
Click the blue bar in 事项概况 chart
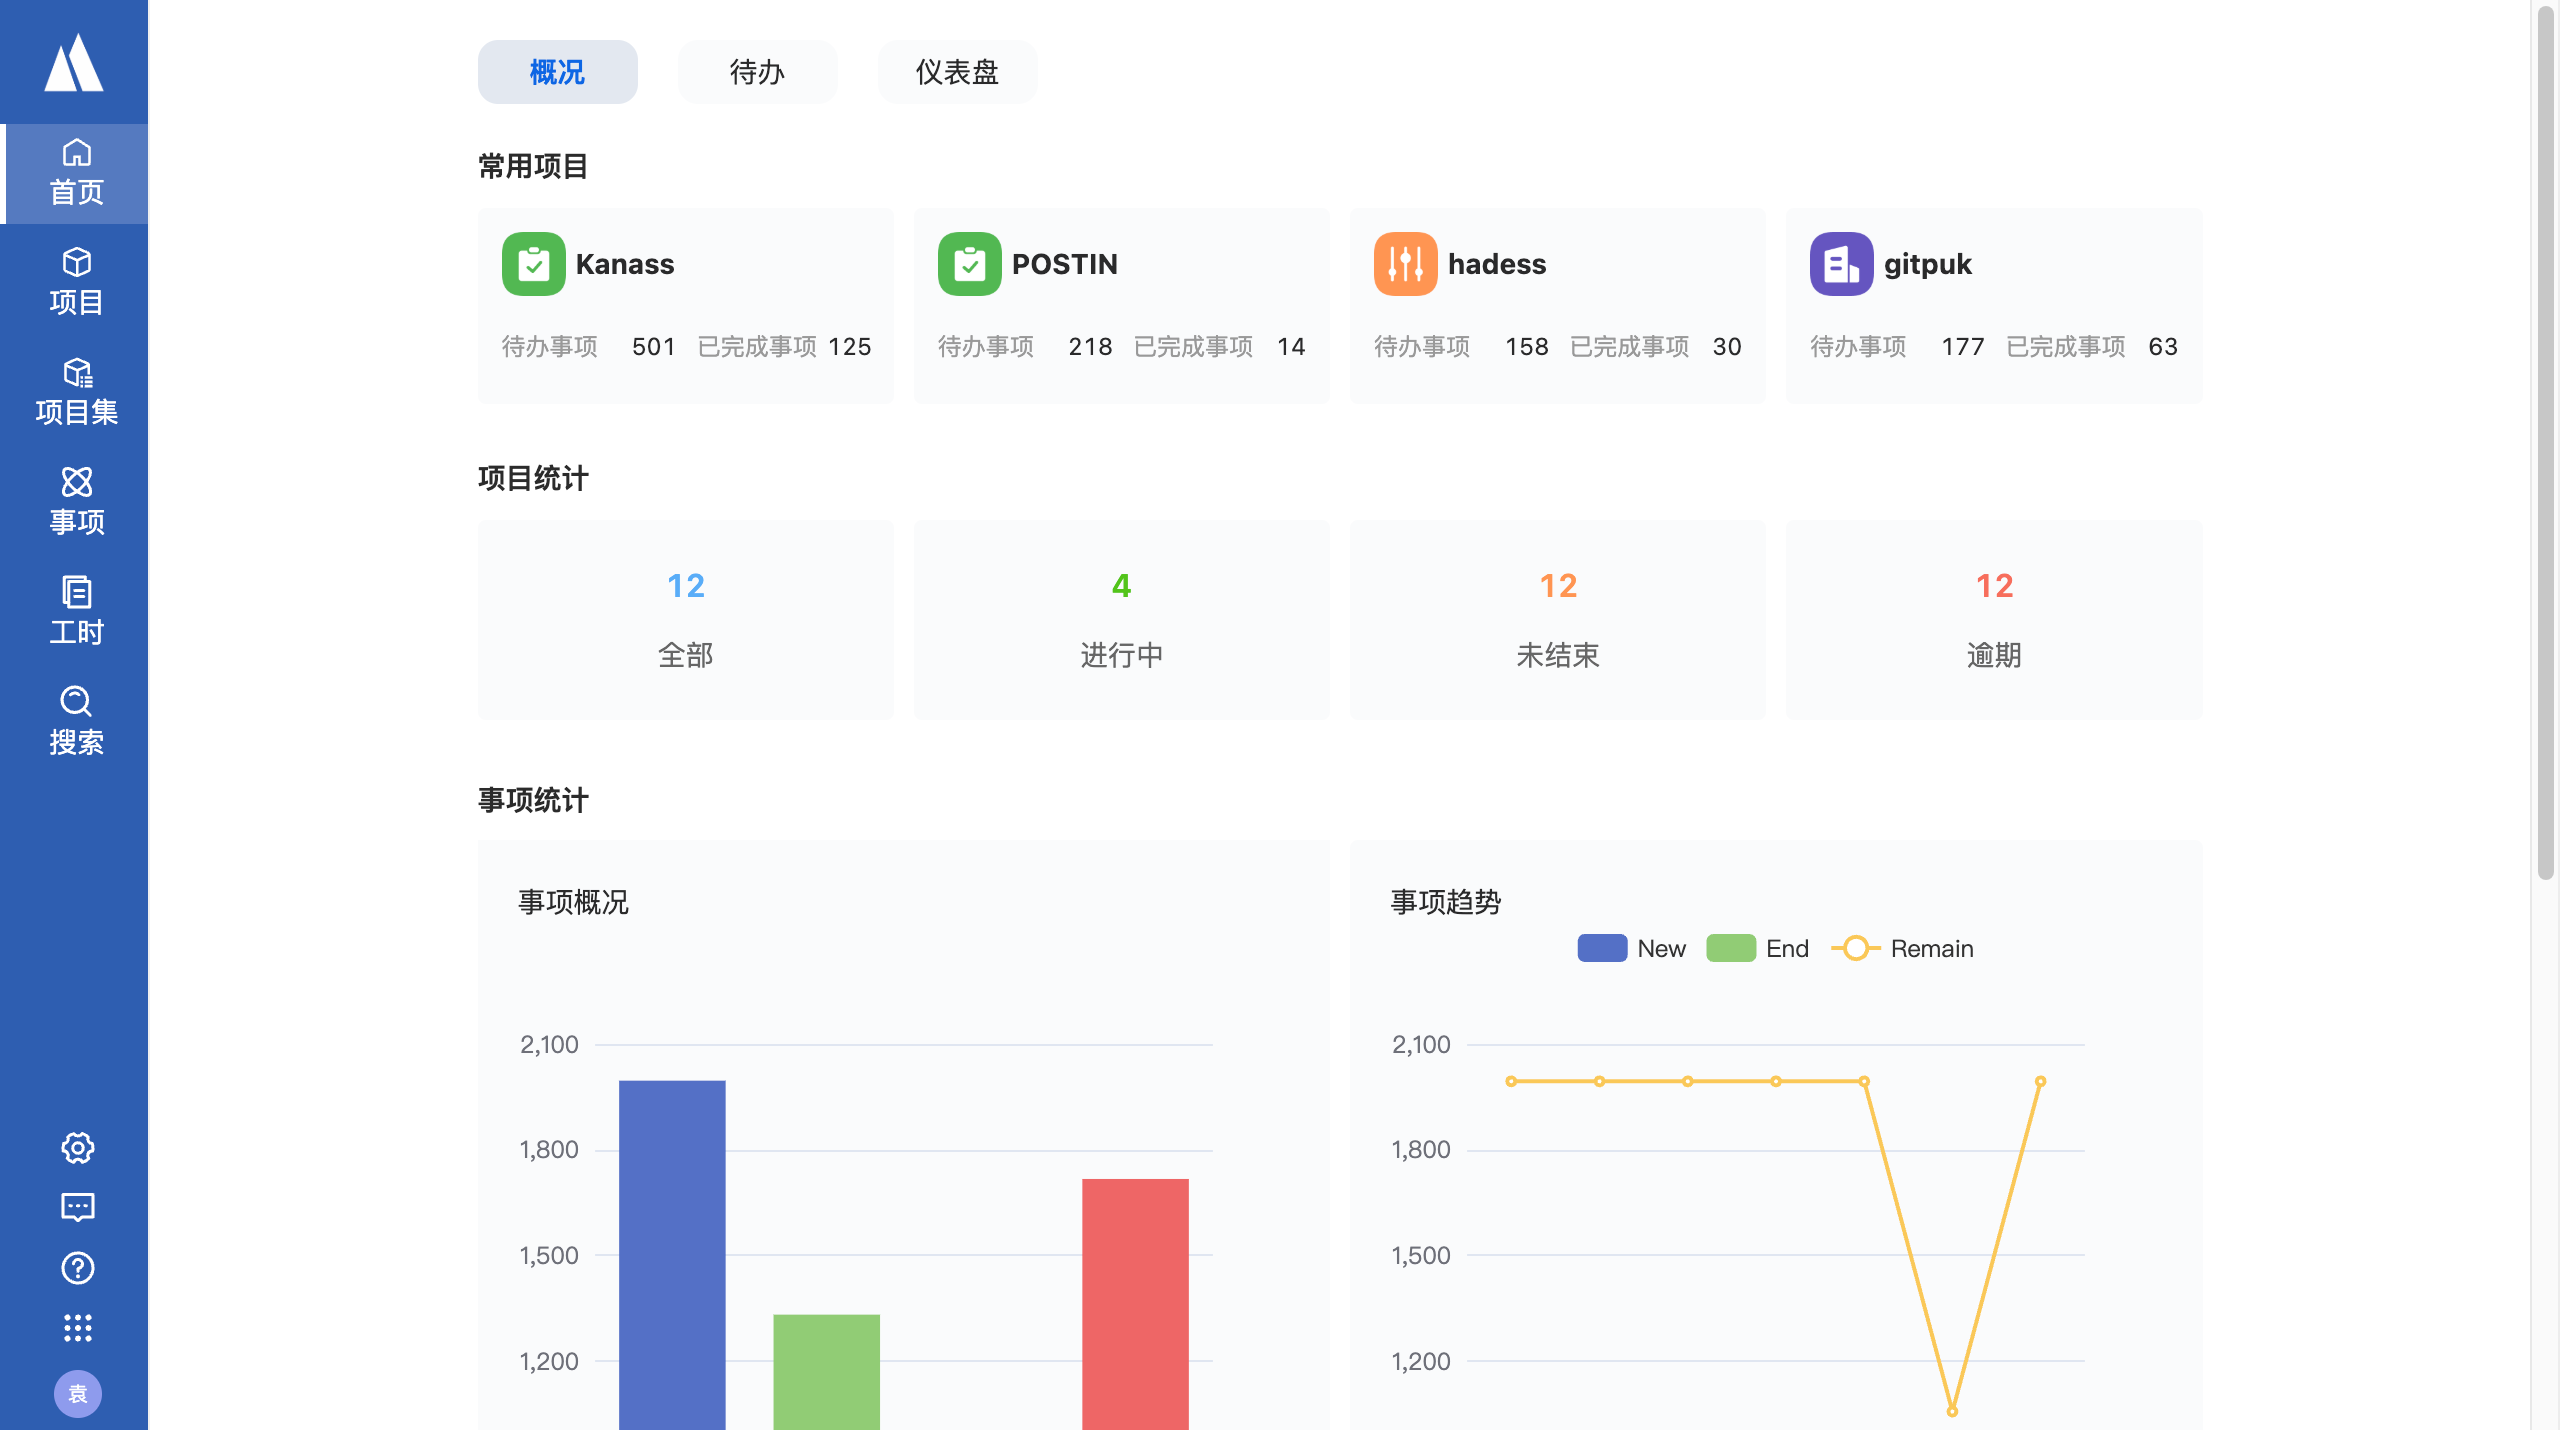[672, 1255]
